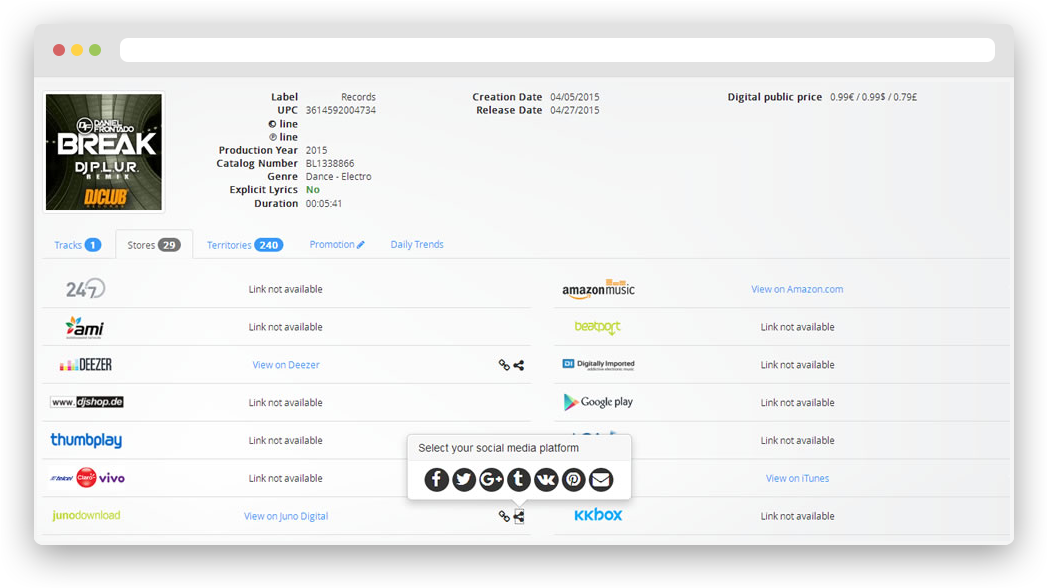The height and width of the screenshot is (588, 1047).
Task: Click inside the top search bar
Action: pyautogui.click(x=556, y=49)
